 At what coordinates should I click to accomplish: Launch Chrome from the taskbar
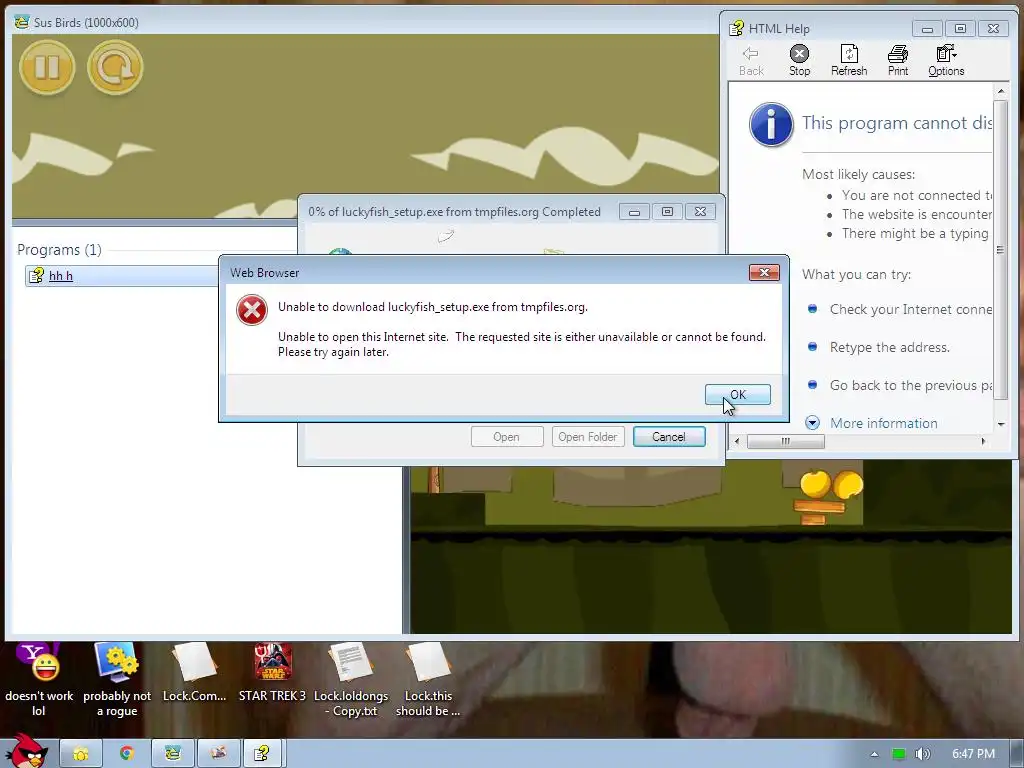127,754
